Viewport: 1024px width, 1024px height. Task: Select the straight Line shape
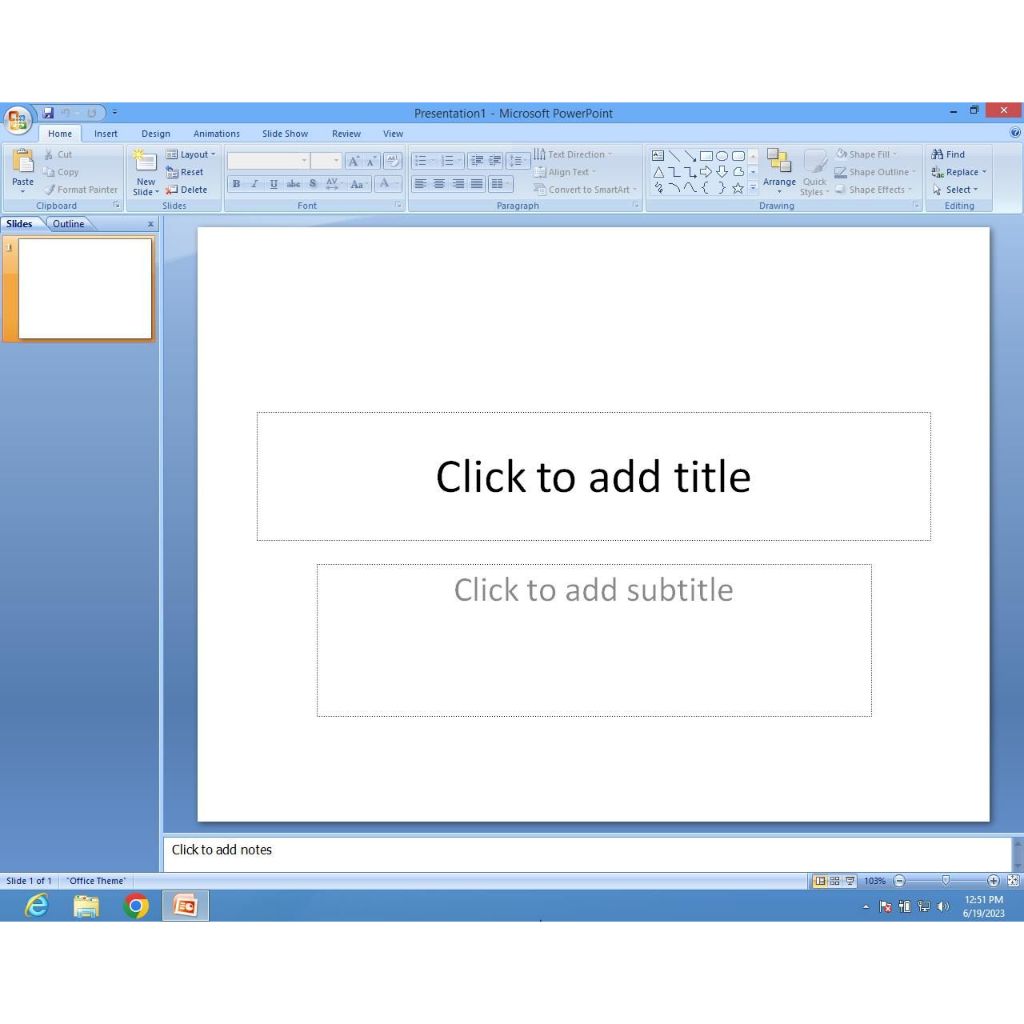(674, 155)
